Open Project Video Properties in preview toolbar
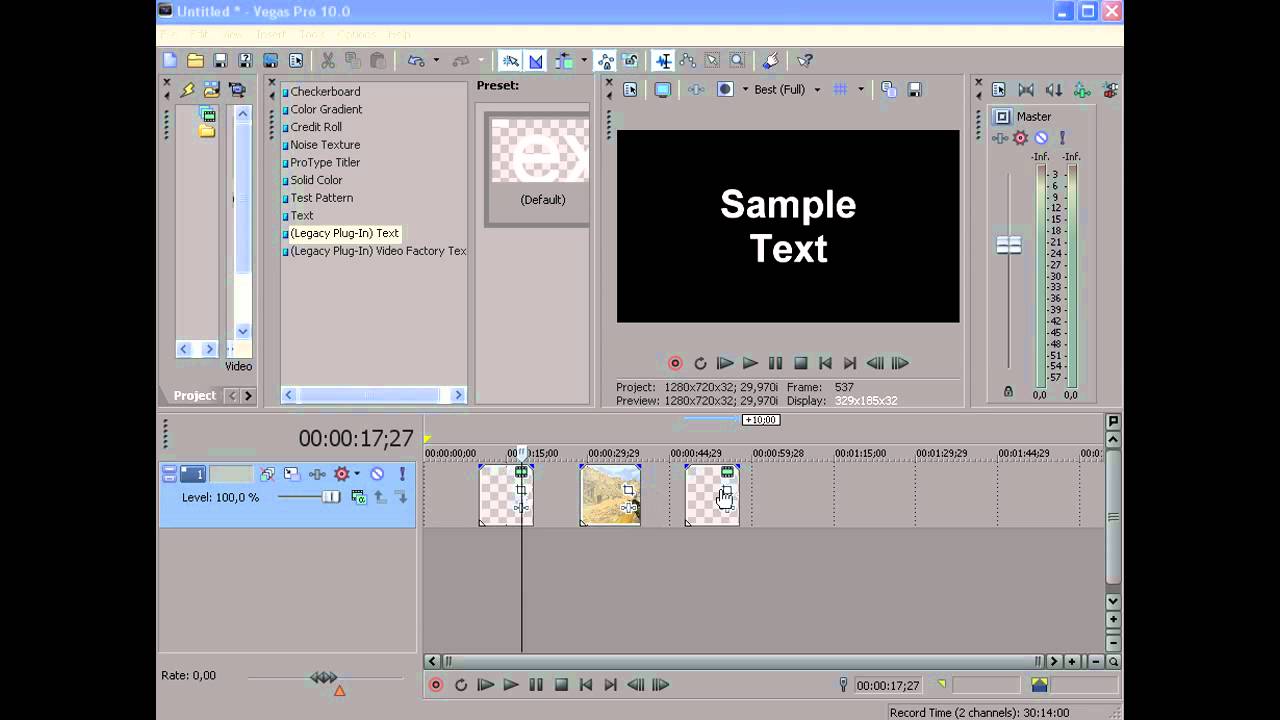Screen dimensions: 1280x720 coord(630,89)
